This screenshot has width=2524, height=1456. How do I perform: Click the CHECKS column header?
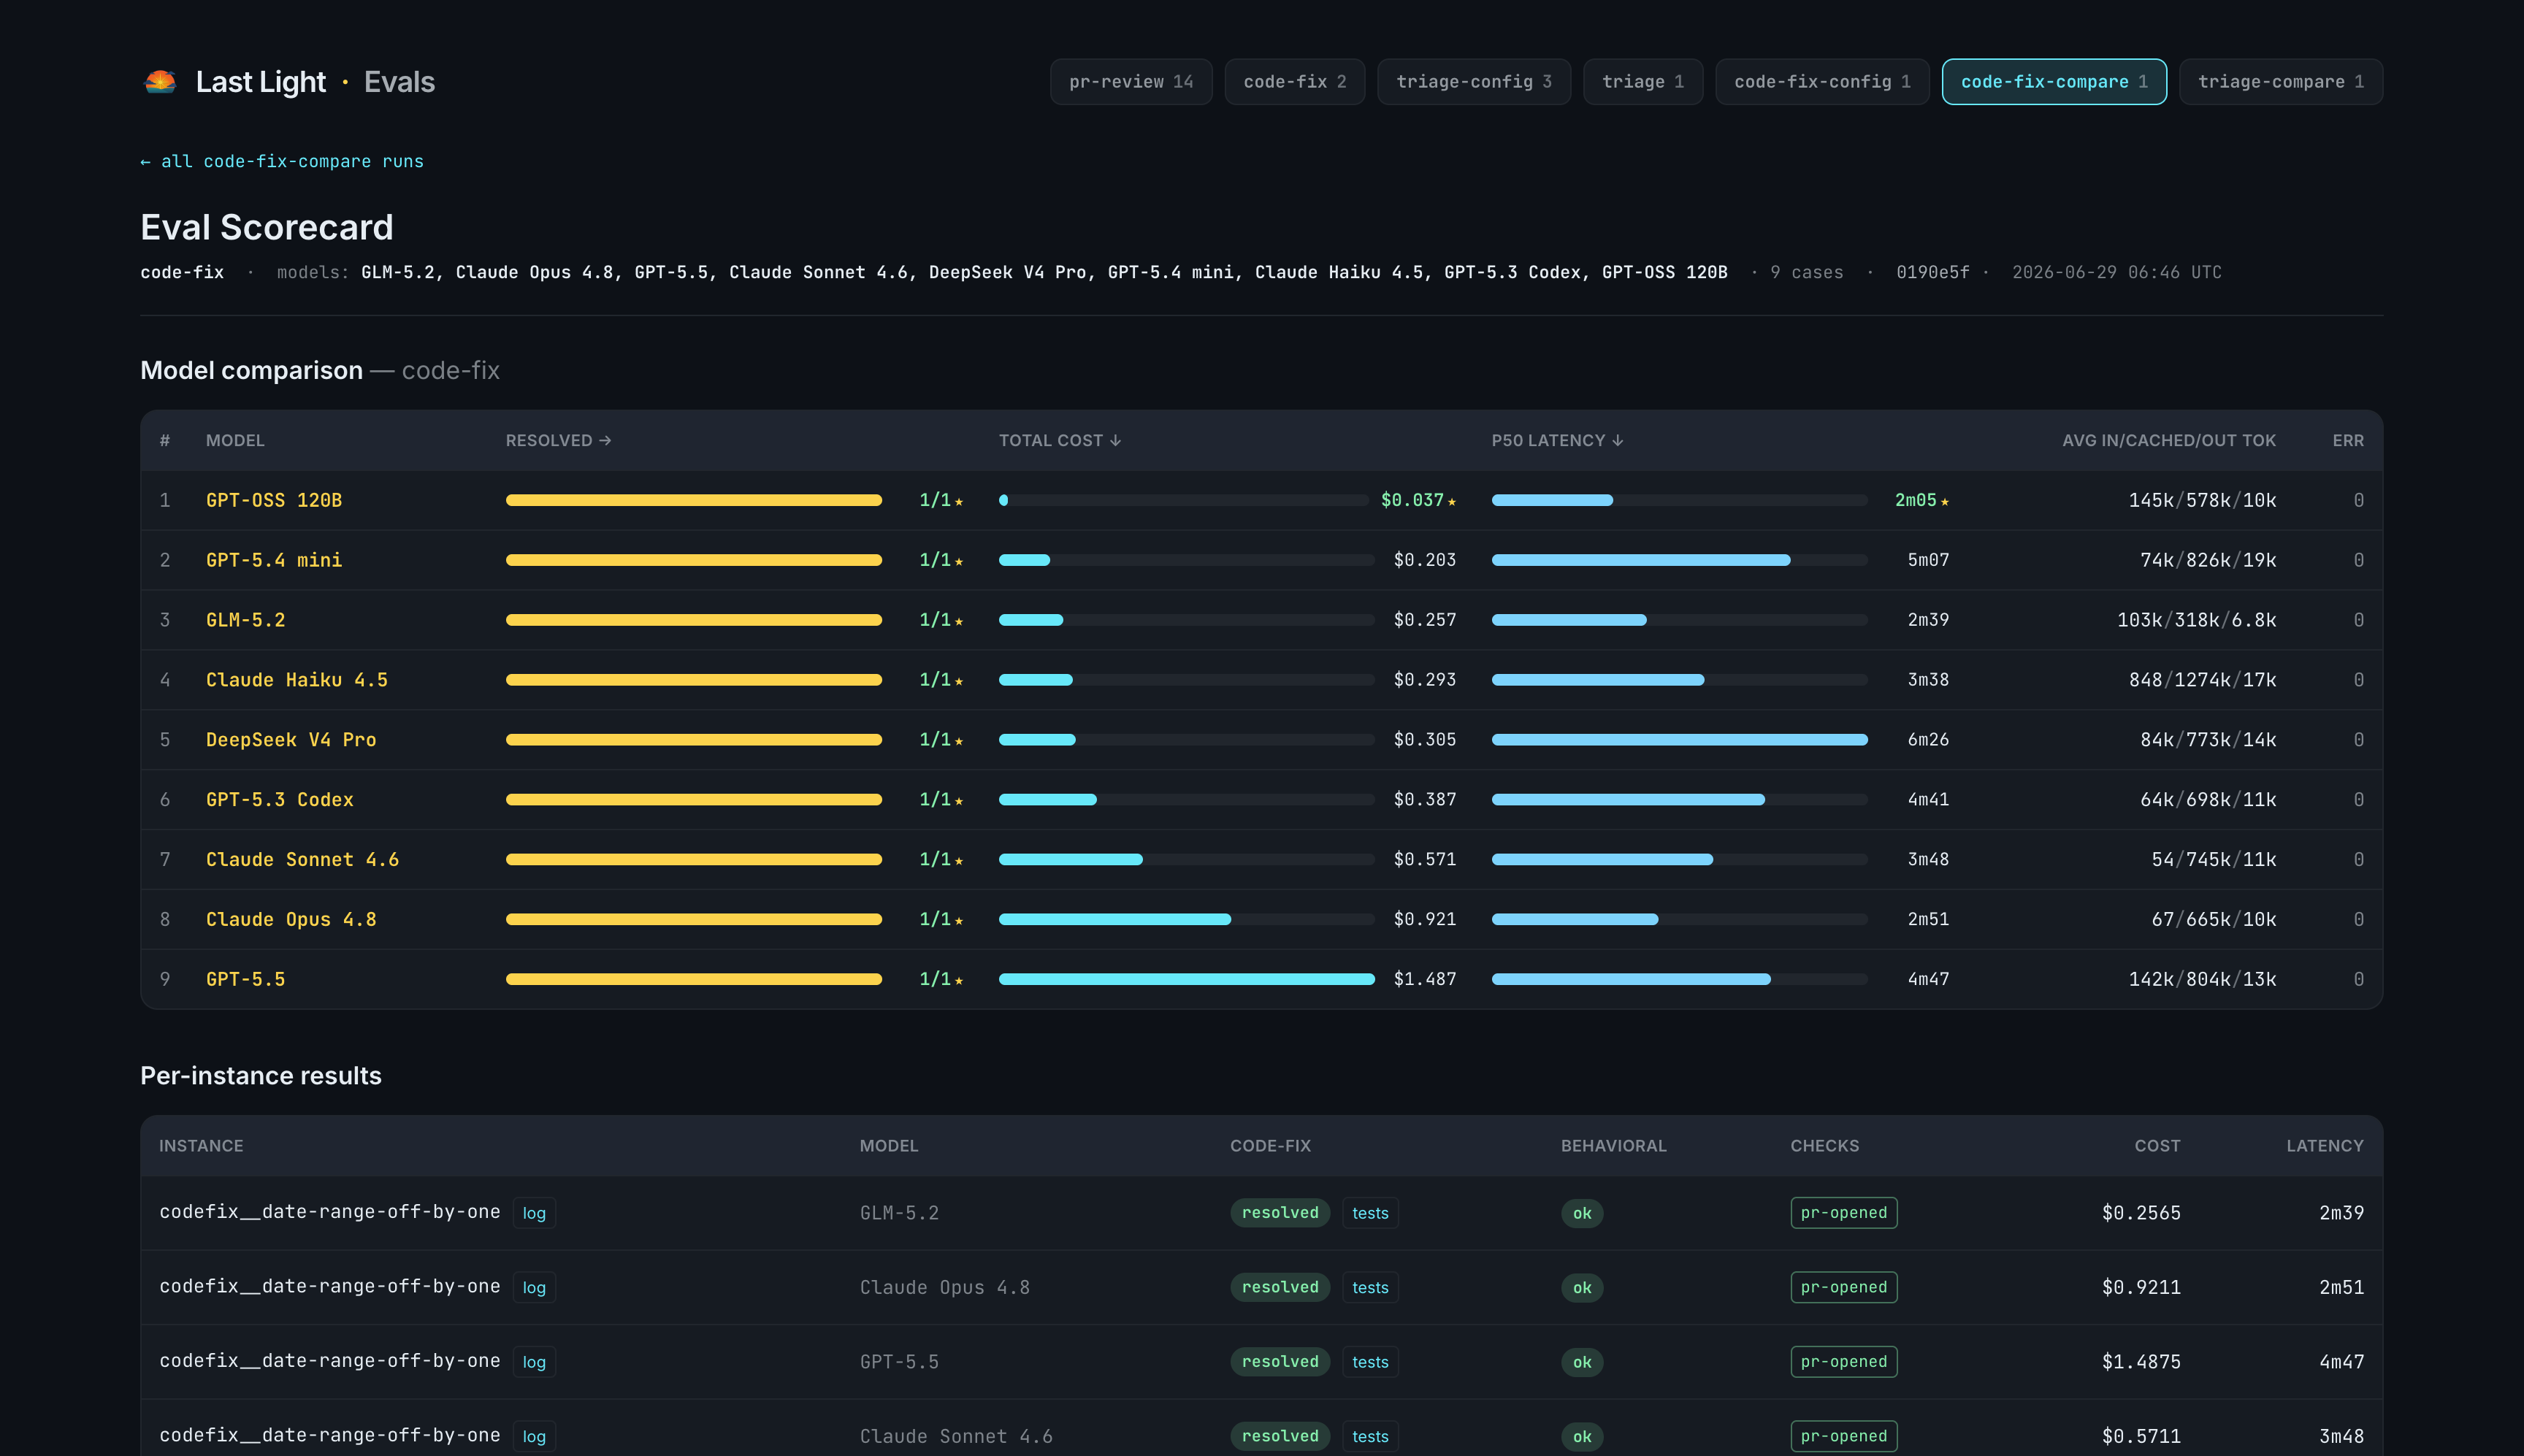(1824, 1146)
